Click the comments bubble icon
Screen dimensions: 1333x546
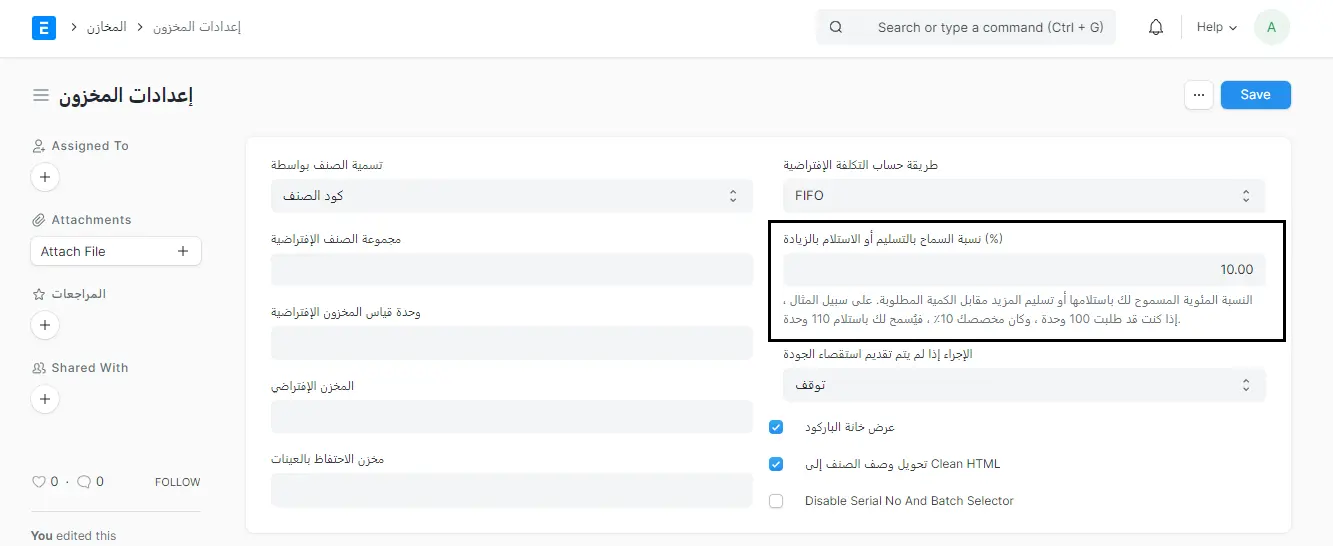pos(84,482)
